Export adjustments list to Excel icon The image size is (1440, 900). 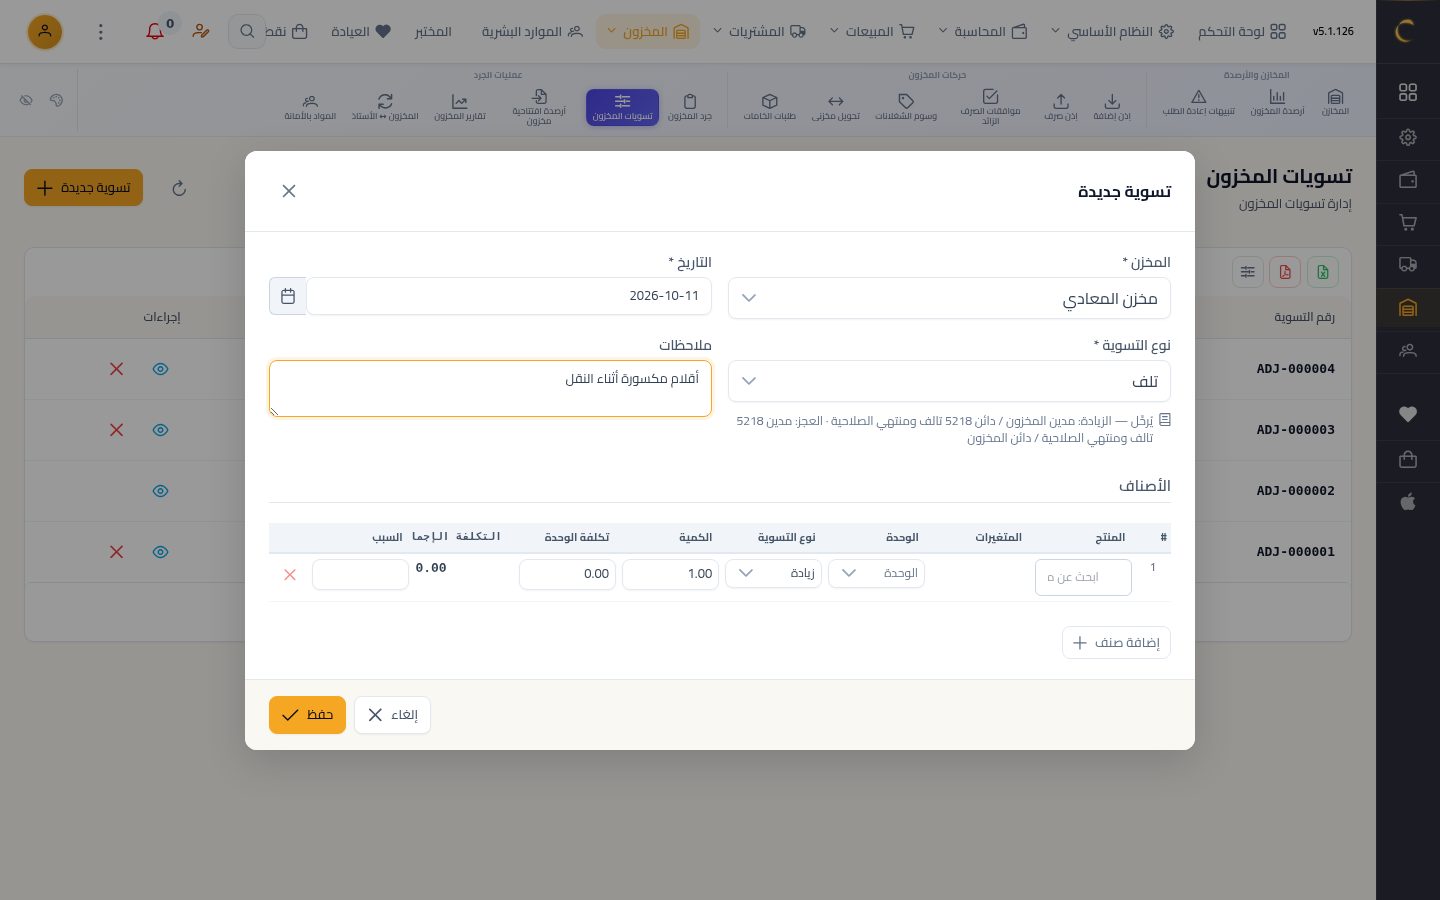pos(1322,272)
